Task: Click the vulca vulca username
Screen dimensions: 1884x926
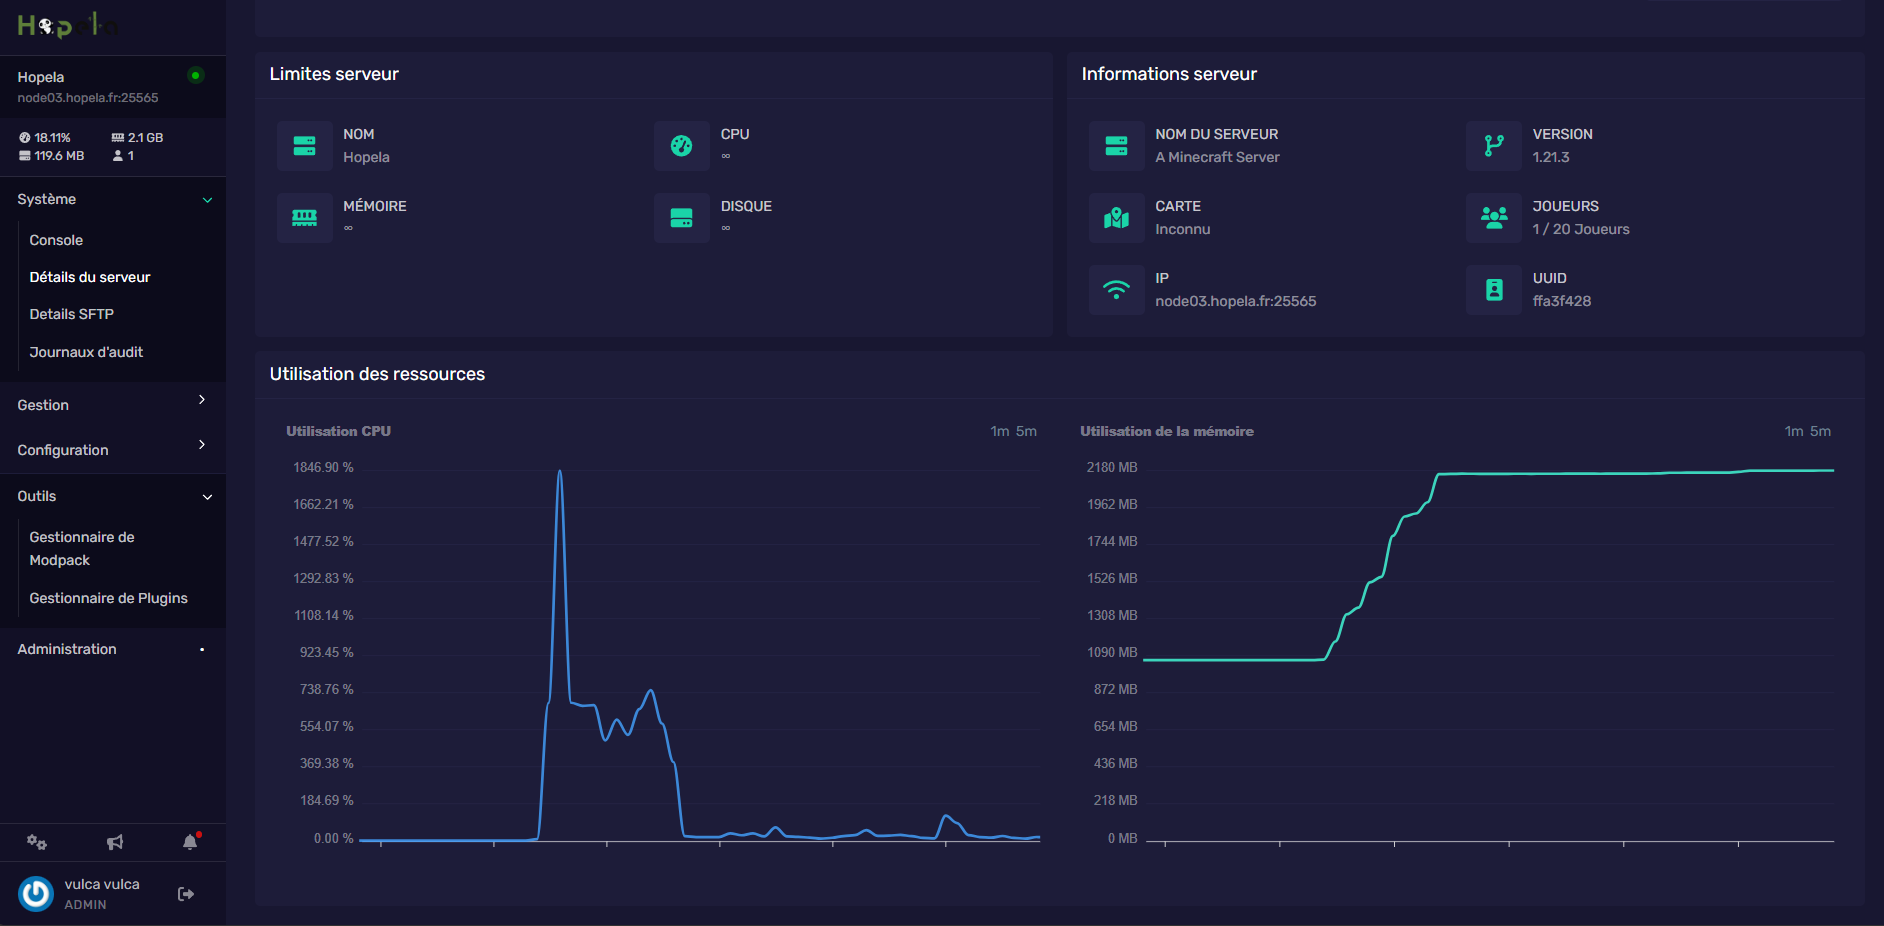Action: (x=102, y=884)
